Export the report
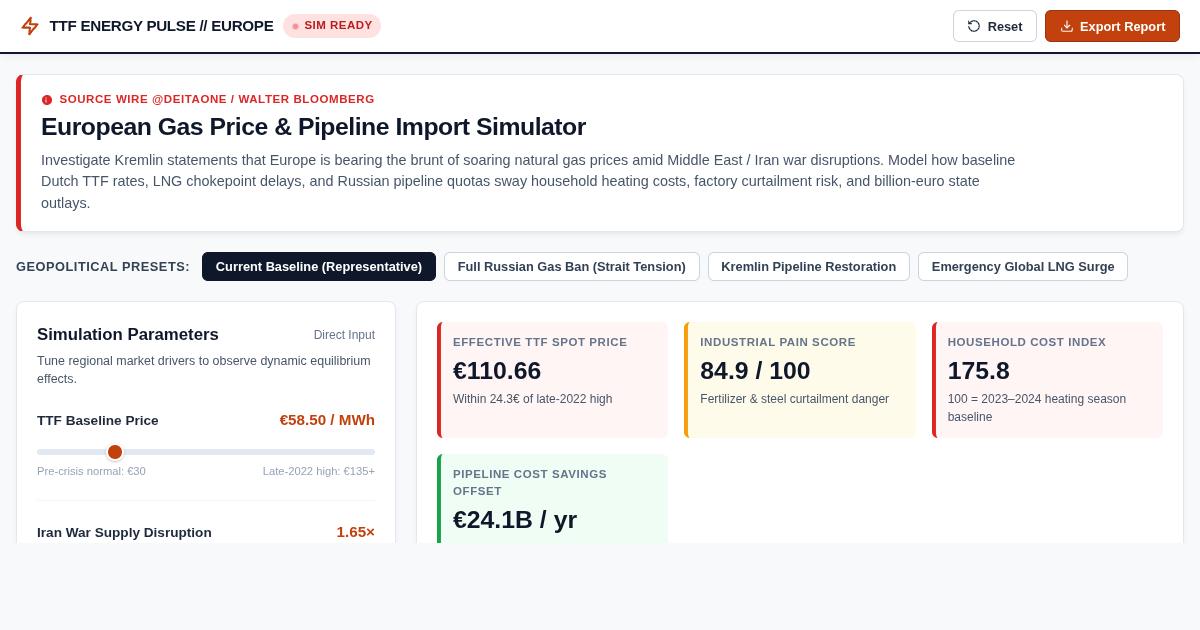 (1112, 26)
